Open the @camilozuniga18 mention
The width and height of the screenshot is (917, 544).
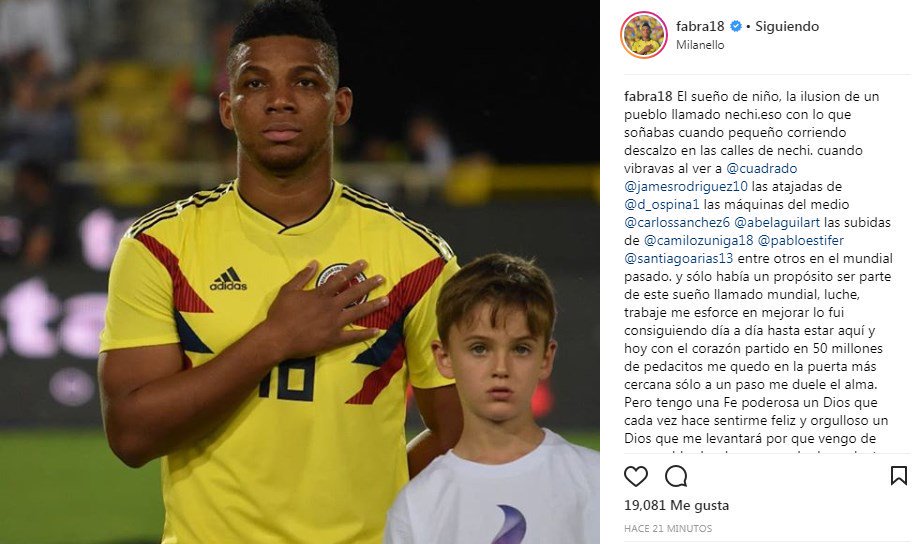point(698,240)
